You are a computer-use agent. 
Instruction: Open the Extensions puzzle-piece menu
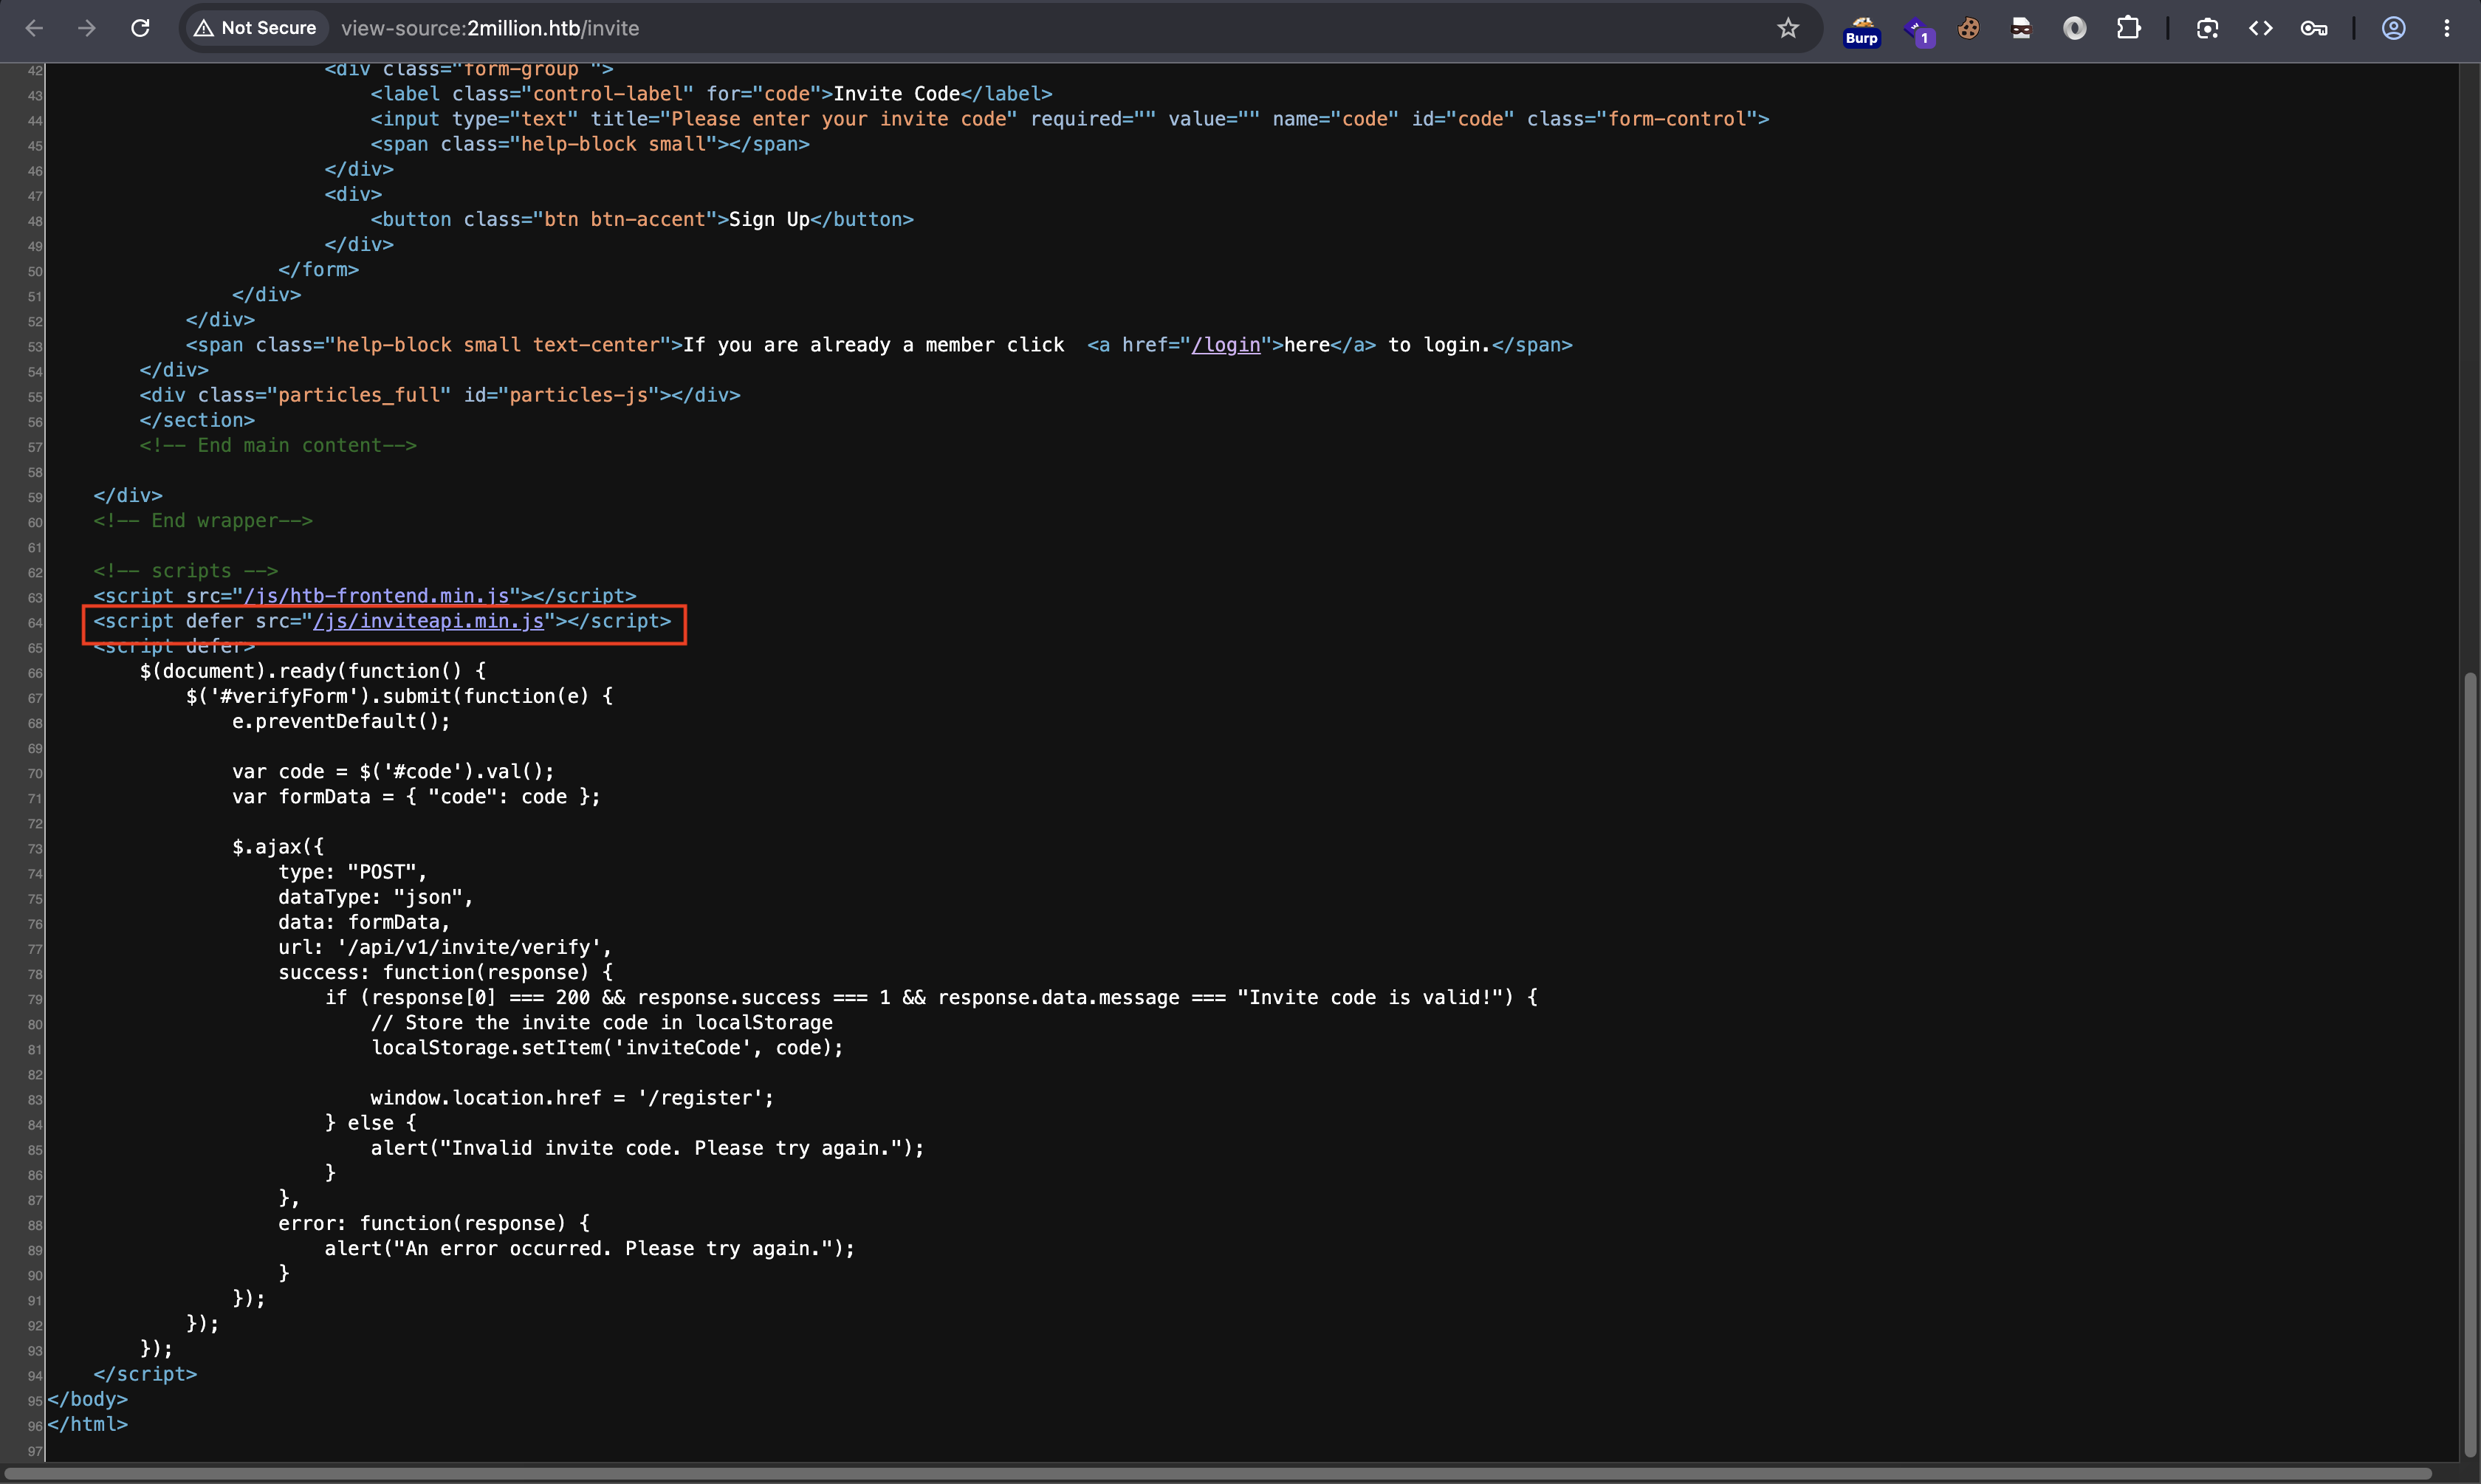[2129, 28]
